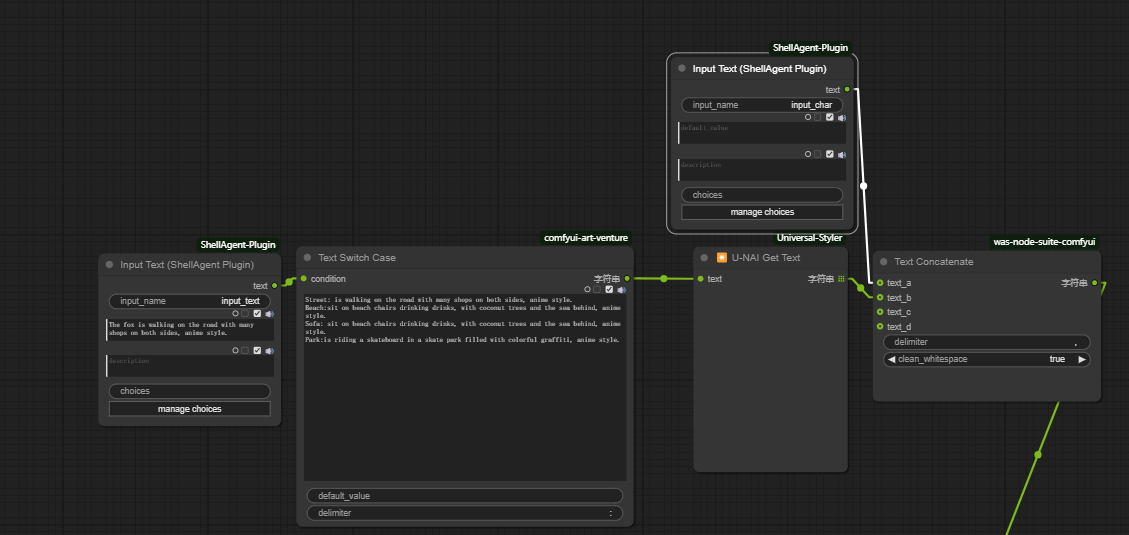Select circle radio above Text Switch Case text area
Image resolution: width=1129 pixels, height=535 pixels.
pyautogui.click(x=588, y=289)
